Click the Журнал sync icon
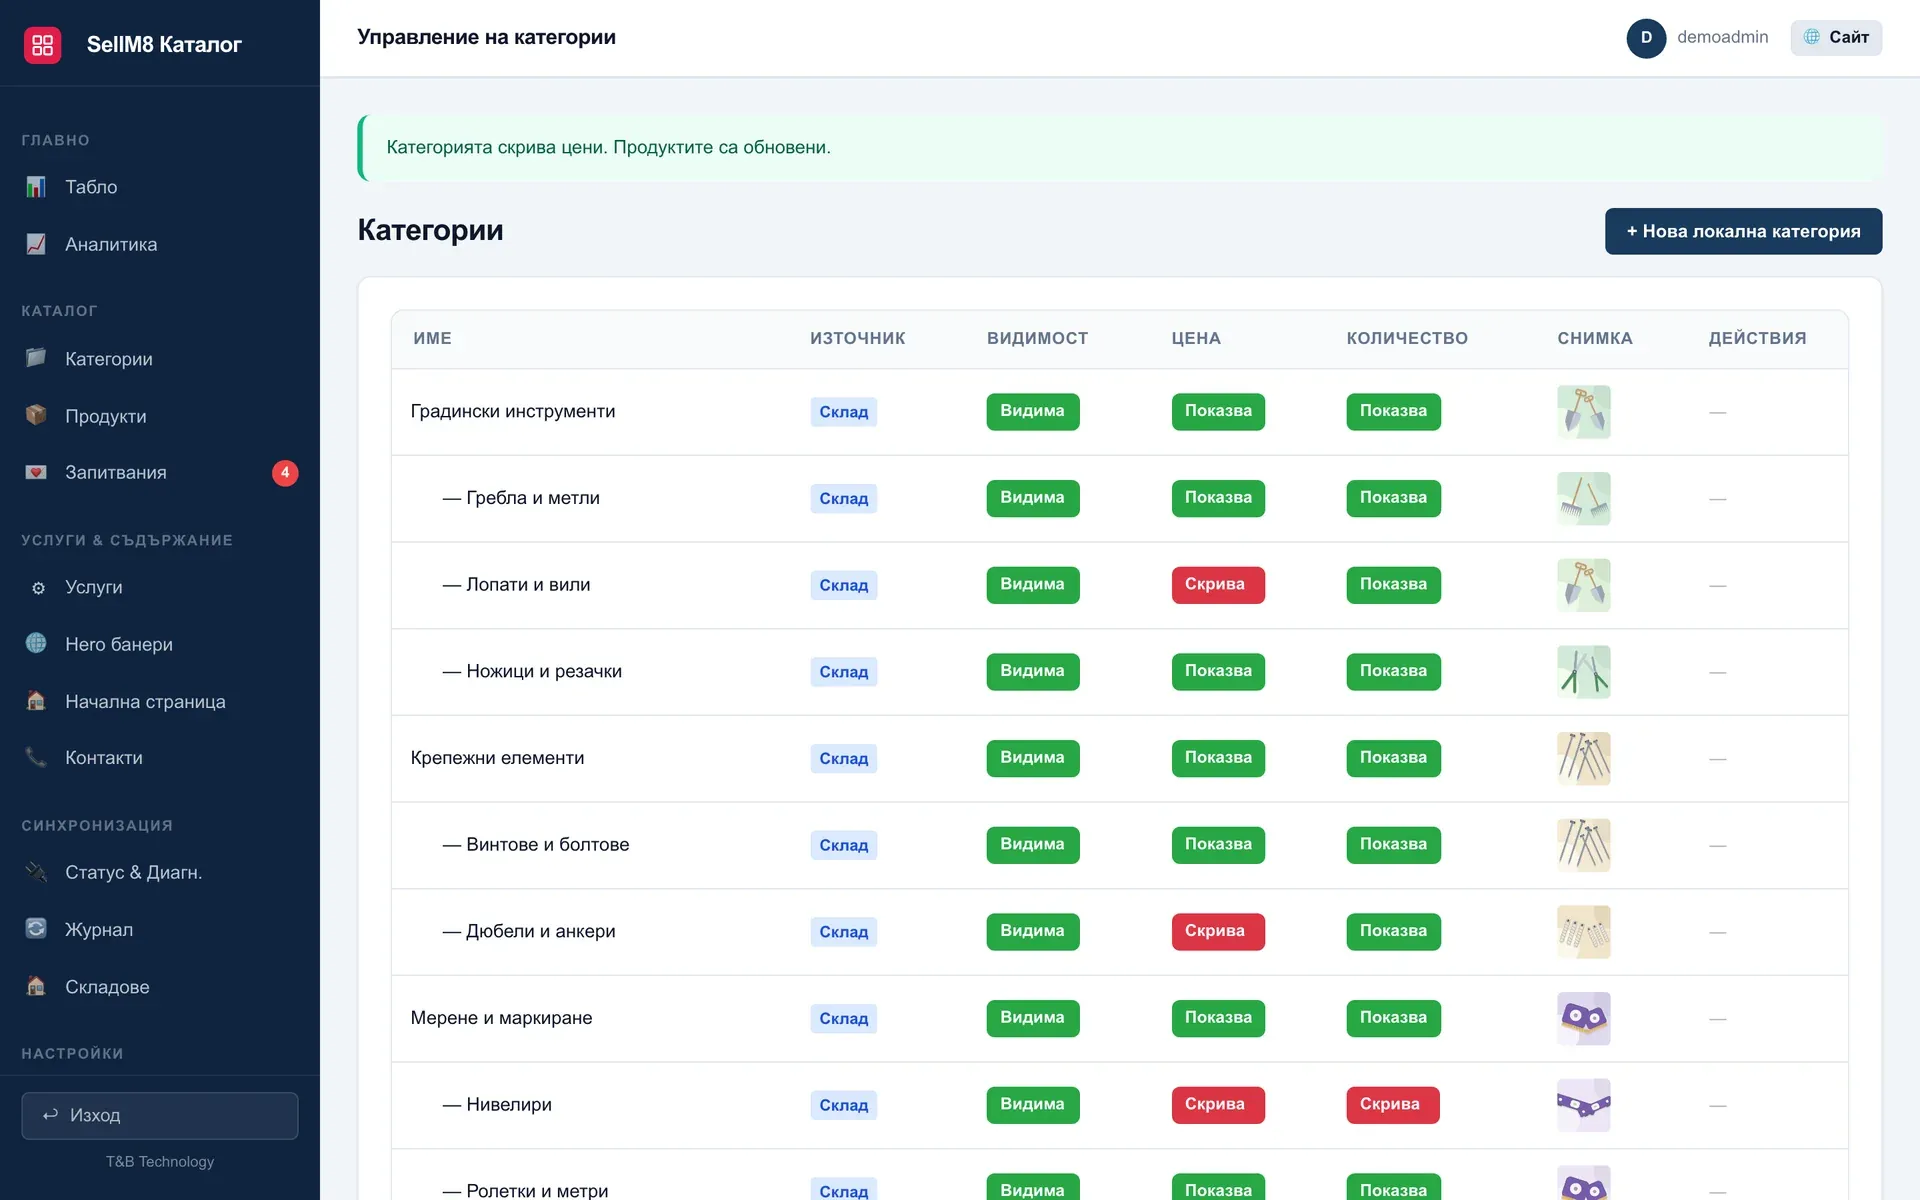 point(36,929)
